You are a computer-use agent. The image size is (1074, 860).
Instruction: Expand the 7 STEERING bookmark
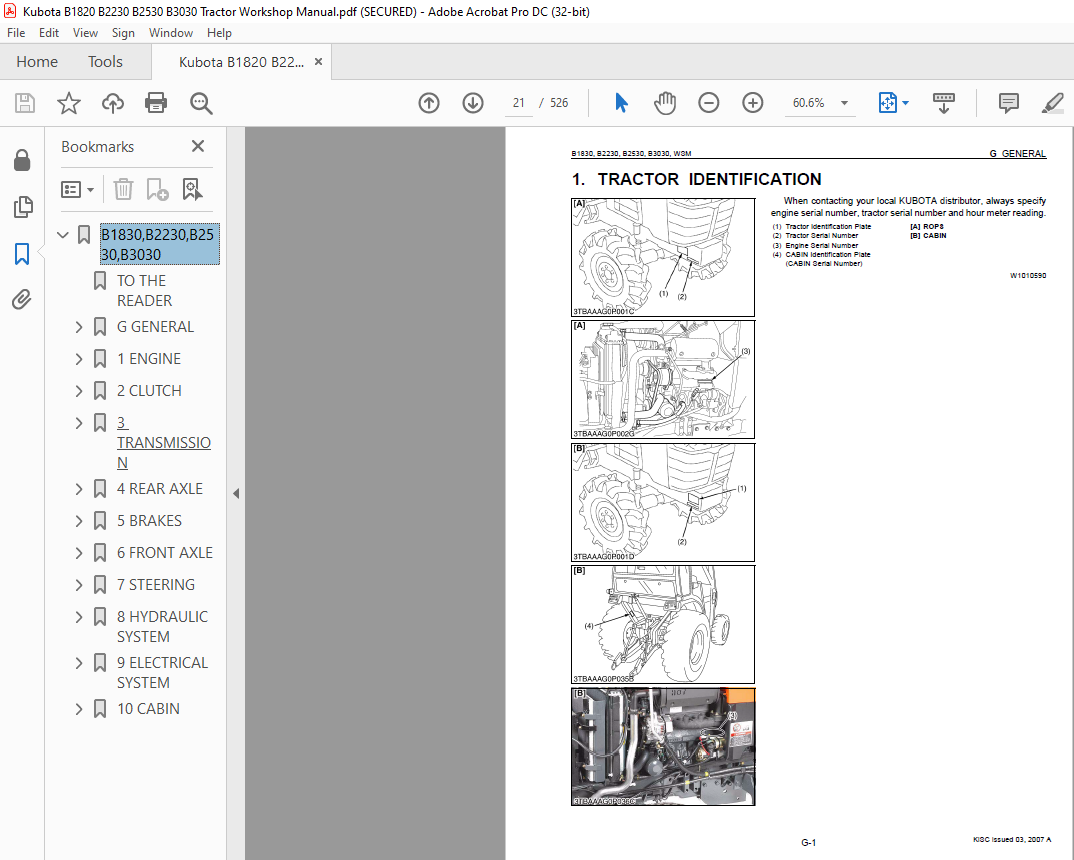click(x=79, y=585)
